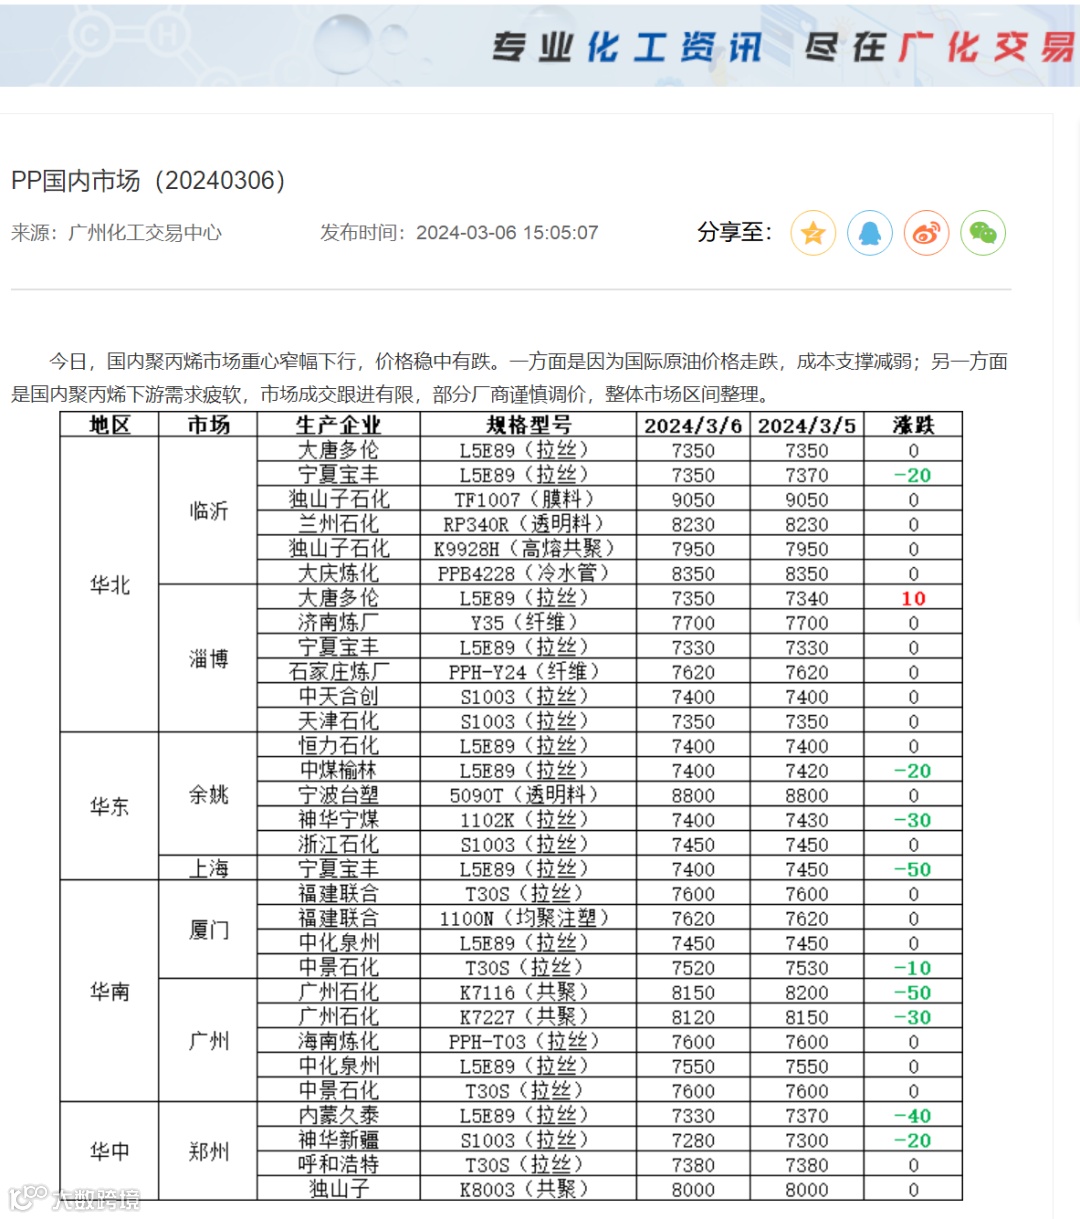Select the 生产企业 column header
This screenshot has height=1219, width=1080.
(x=339, y=425)
